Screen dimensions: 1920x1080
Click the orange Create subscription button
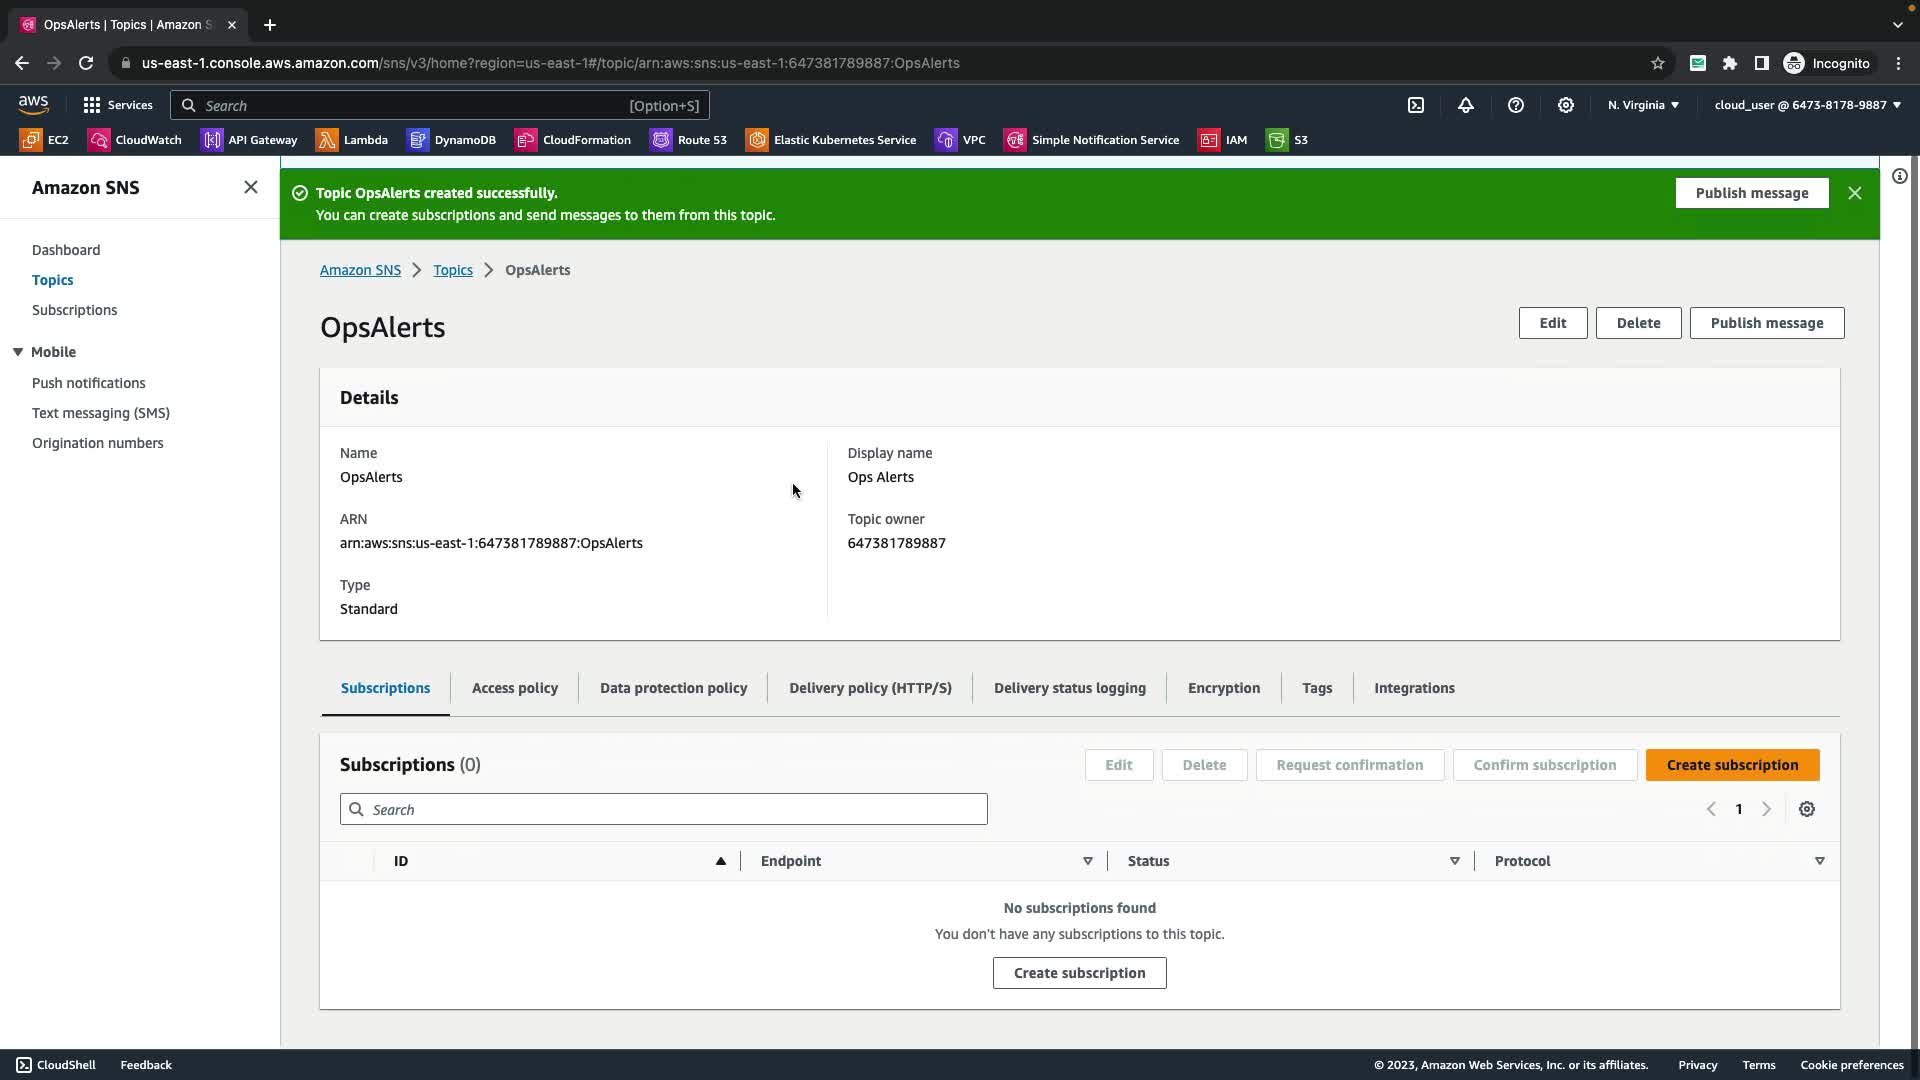pyautogui.click(x=1732, y=765)
